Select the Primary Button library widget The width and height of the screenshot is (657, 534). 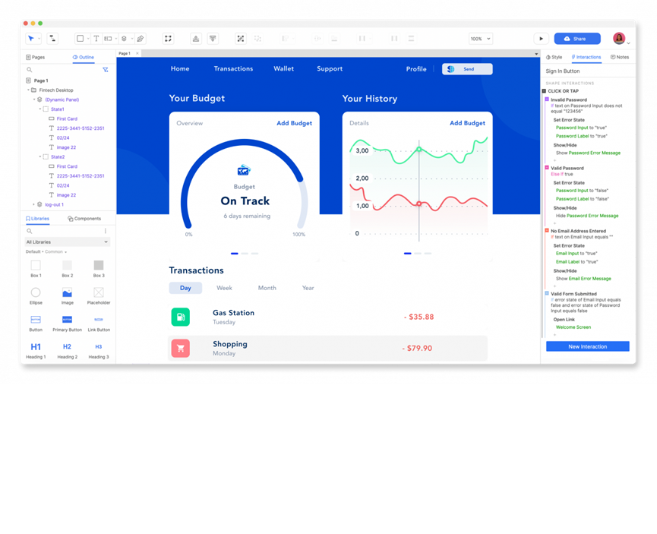[x=67, y=320]
